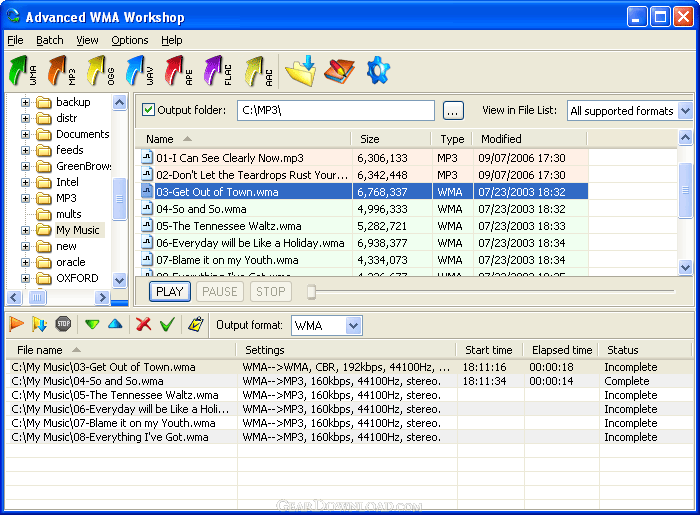Viewport: 700px width, 515px height.
Task: Select the mults folder in tree
Action: pos(69,215)
